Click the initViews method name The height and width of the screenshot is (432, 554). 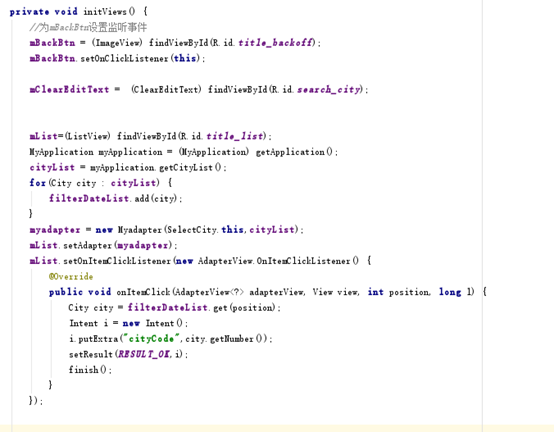(x=105, y=12)
